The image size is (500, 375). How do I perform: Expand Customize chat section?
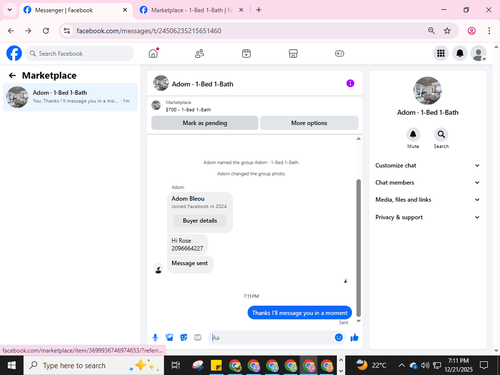(x=428, y=166)
